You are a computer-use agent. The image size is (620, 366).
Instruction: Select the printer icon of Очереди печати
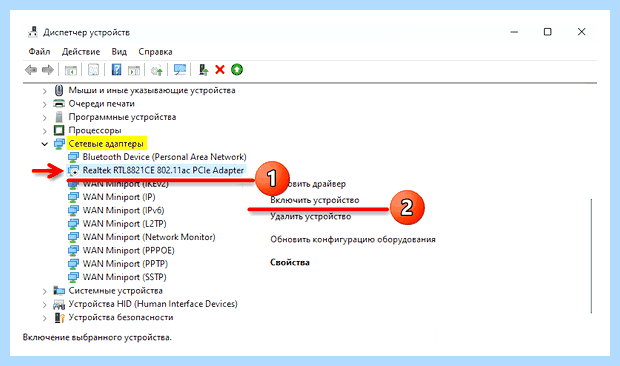pyautogui.click(x=59, y=104)
